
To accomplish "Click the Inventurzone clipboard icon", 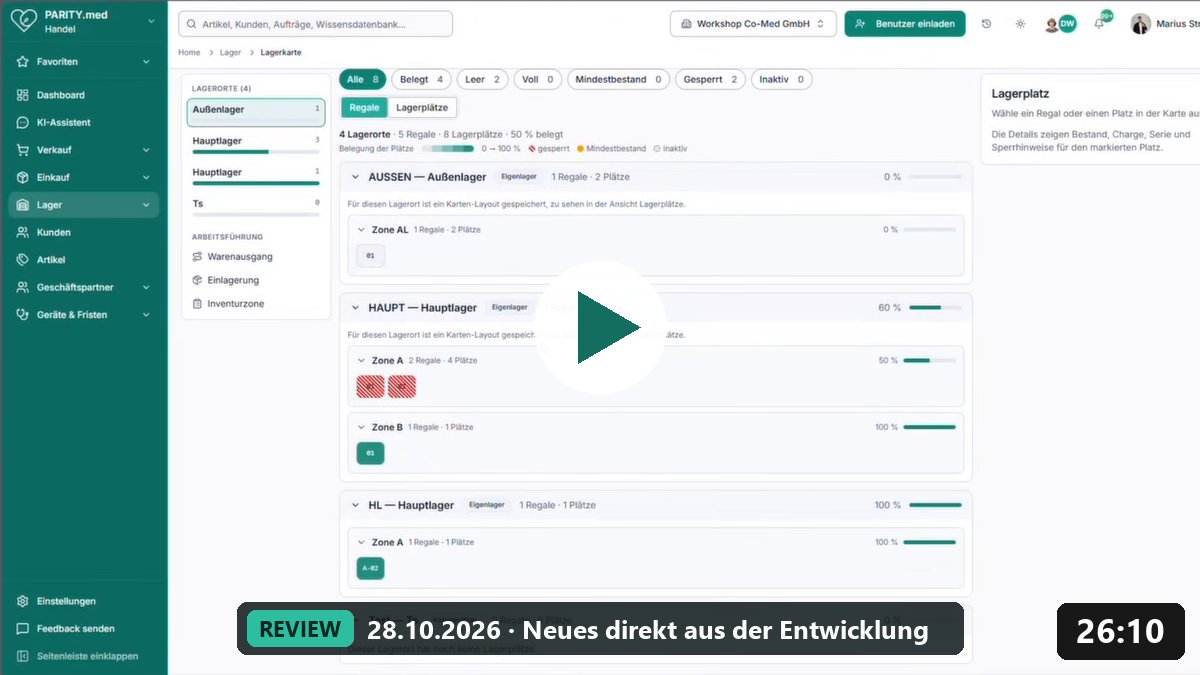I will pyautogui.click(x=197, y=304).
